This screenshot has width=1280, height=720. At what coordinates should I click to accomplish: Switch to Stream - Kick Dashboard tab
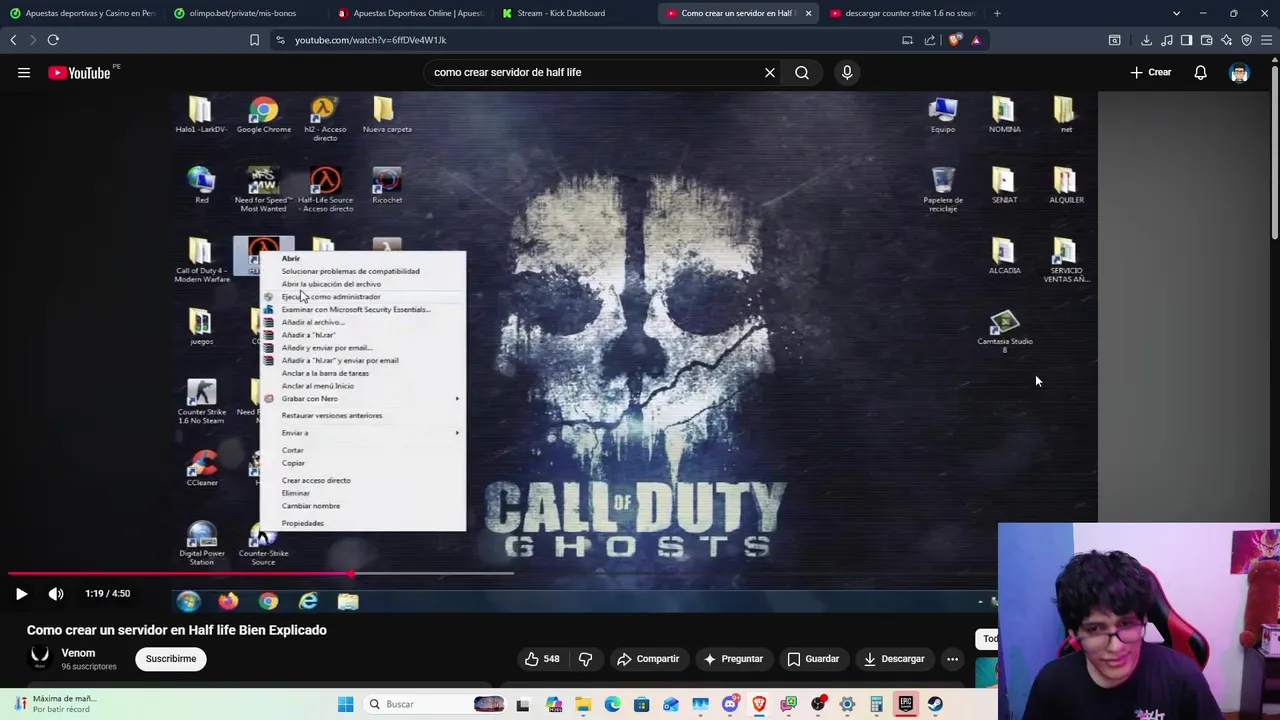tap(574, 13)
